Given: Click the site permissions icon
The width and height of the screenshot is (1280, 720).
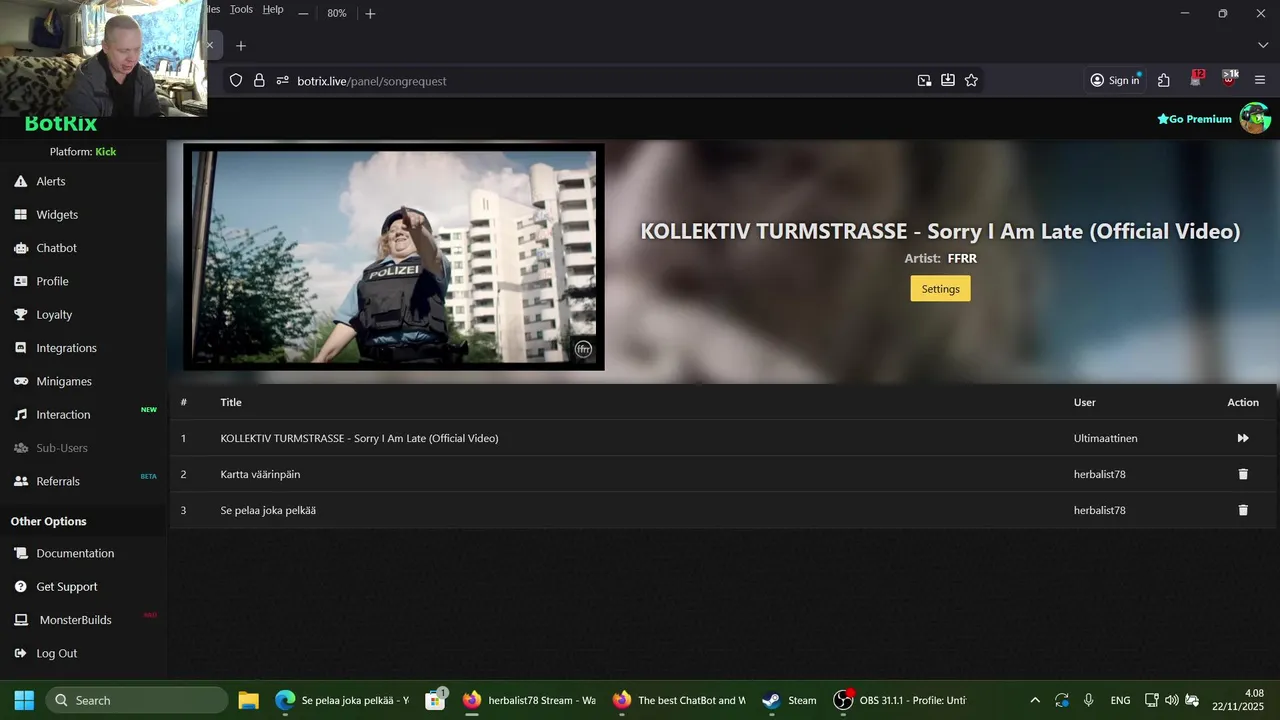Looking at the screenshot, I should (283, 81).
